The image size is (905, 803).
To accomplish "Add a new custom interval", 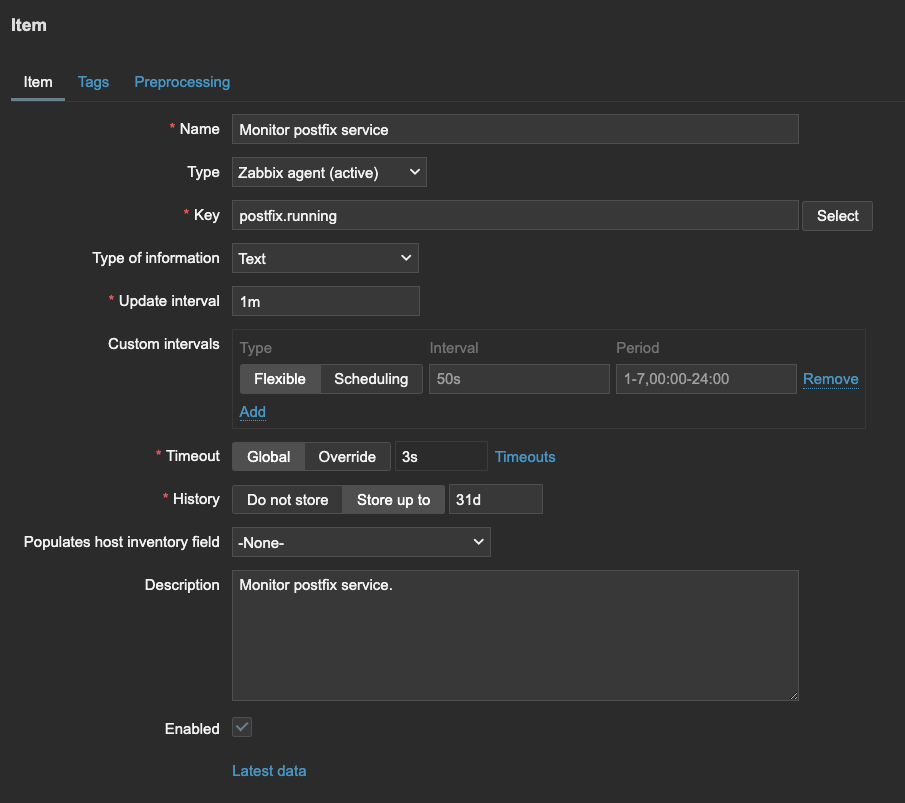I will coord(252,412).
